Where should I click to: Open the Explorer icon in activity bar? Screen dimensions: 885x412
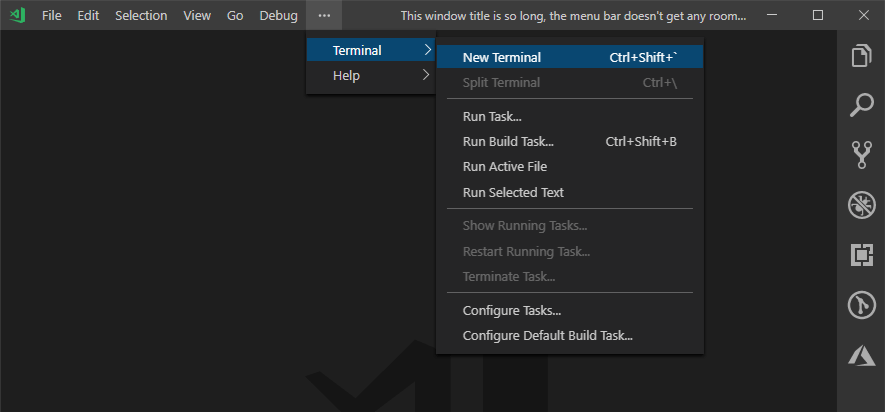tap(861, 56)
